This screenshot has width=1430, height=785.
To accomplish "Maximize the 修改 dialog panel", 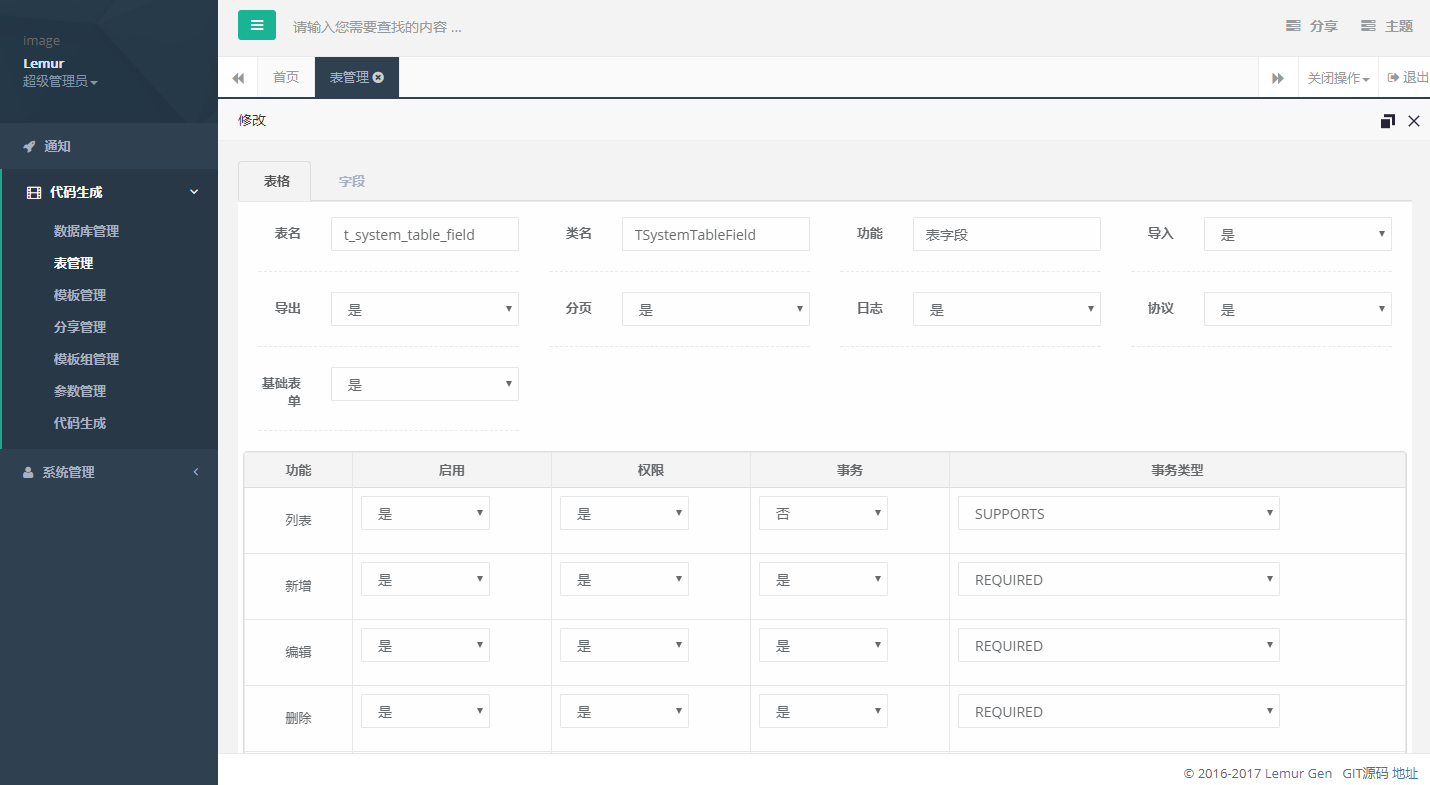I will click(x=1387, y=121).
